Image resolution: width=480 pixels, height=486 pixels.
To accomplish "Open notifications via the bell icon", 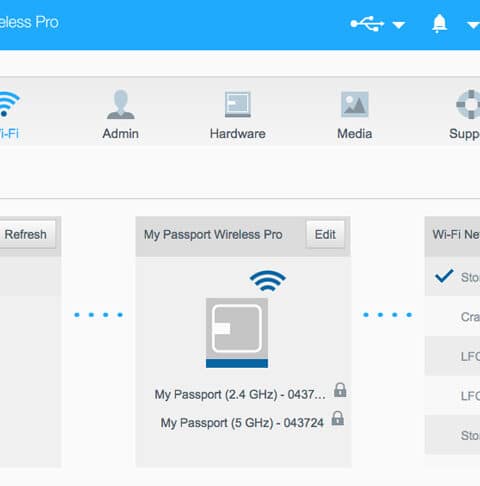I will click(439, 24).
